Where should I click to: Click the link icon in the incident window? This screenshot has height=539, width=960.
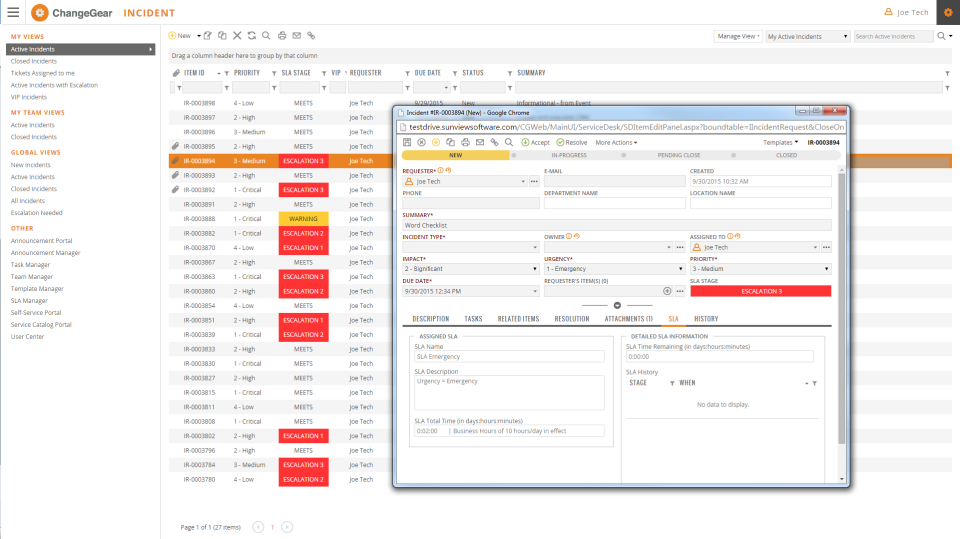point(495,142)
